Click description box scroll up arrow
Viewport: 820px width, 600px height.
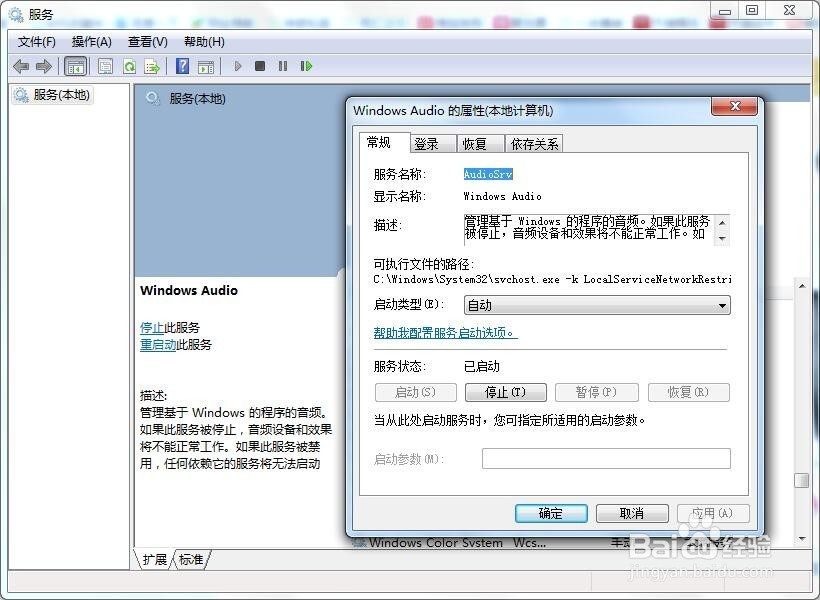pyautogui.click(x=722, y=223)
